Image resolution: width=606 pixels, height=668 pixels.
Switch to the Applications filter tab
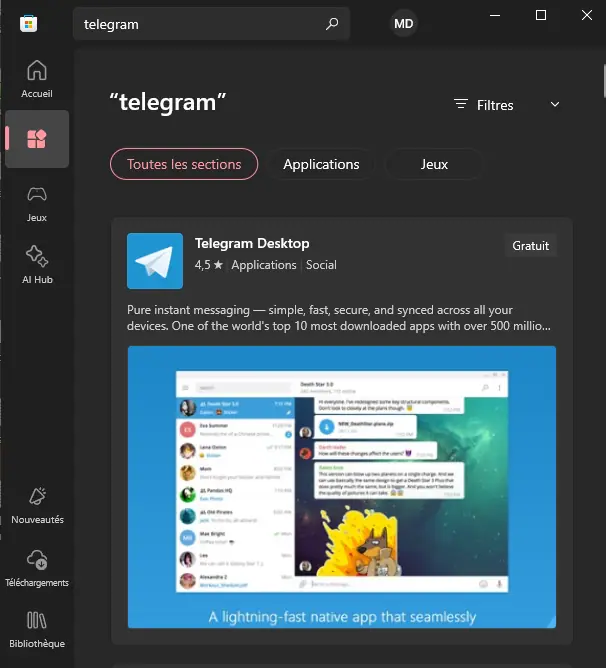[321, 164]
